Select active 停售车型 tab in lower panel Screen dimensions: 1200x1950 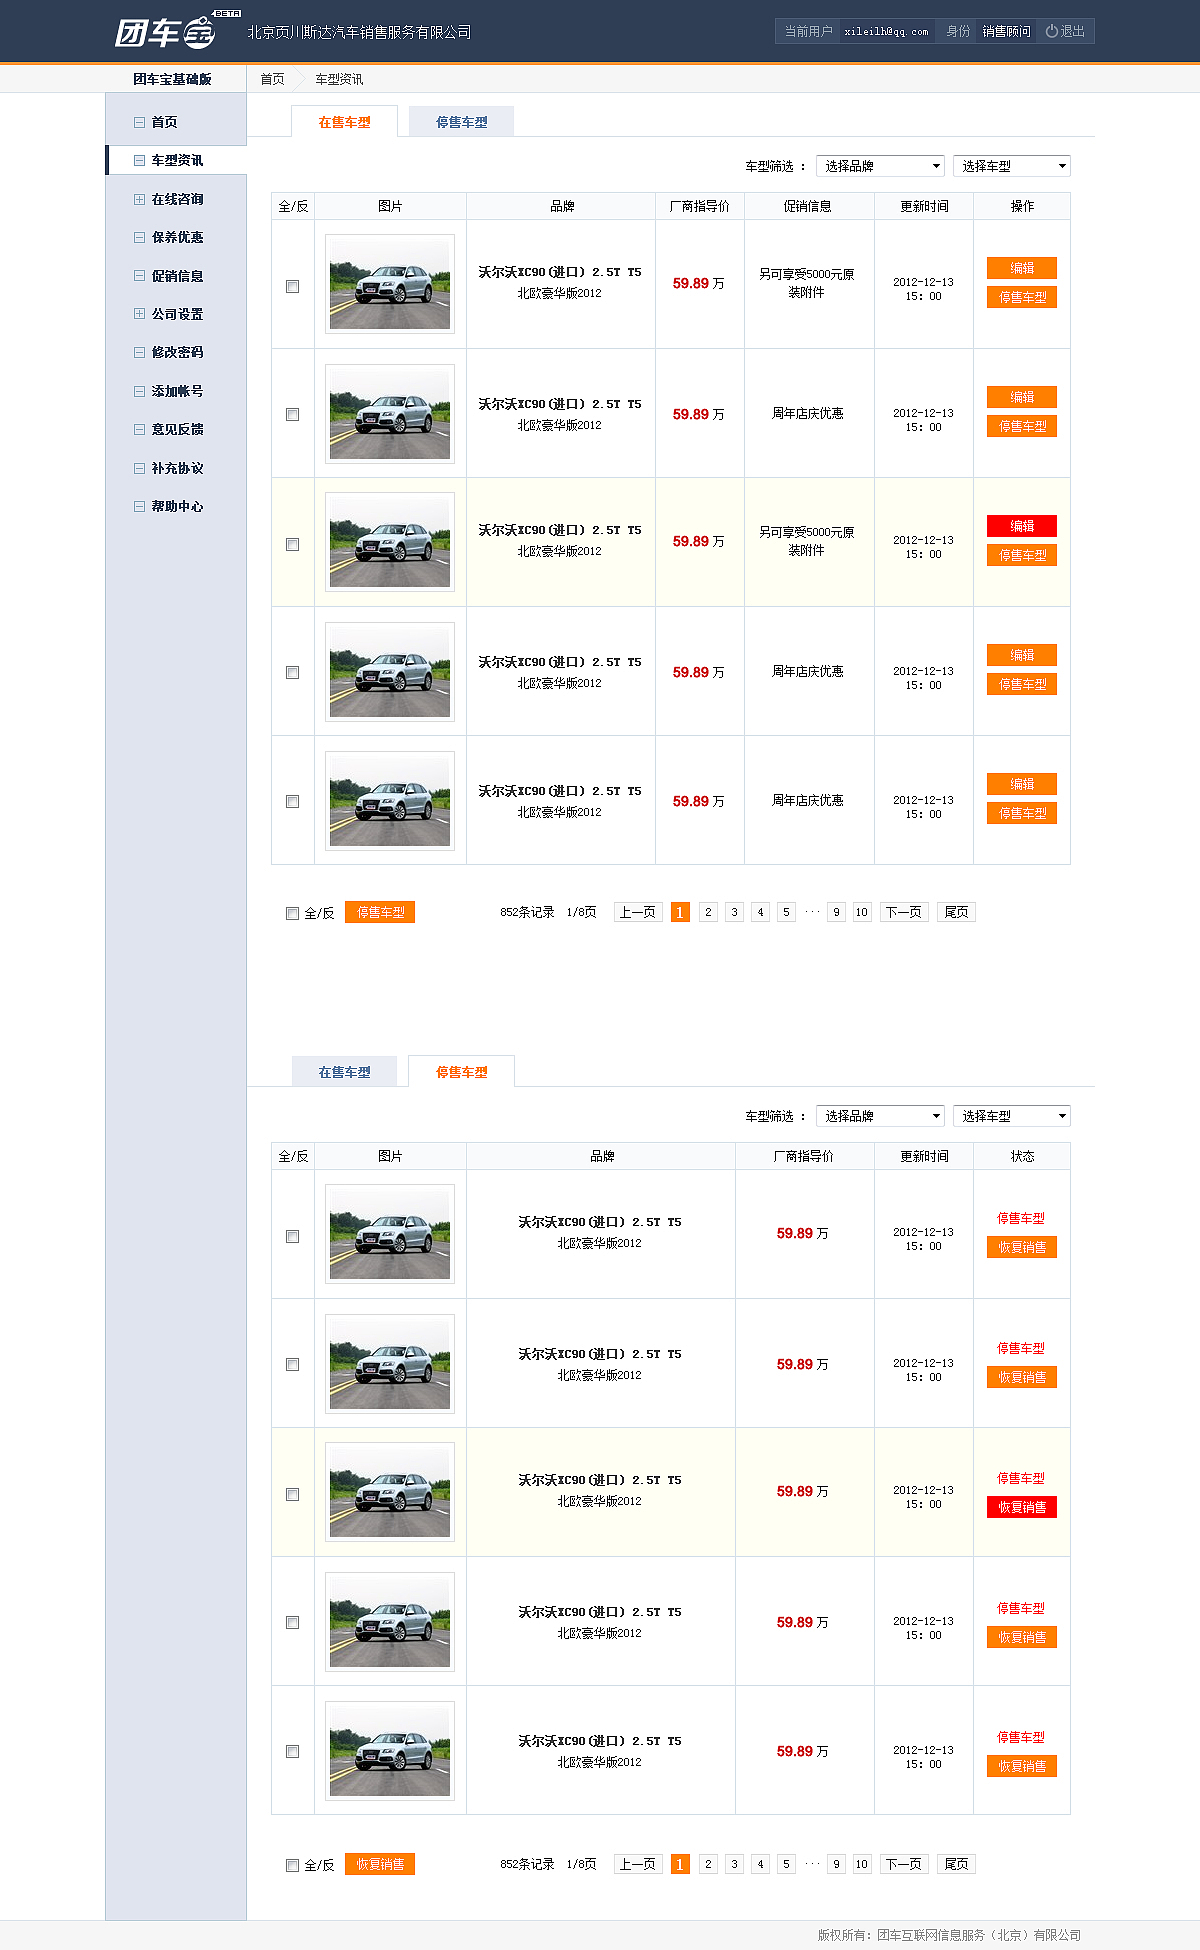tap(461, 1072)
